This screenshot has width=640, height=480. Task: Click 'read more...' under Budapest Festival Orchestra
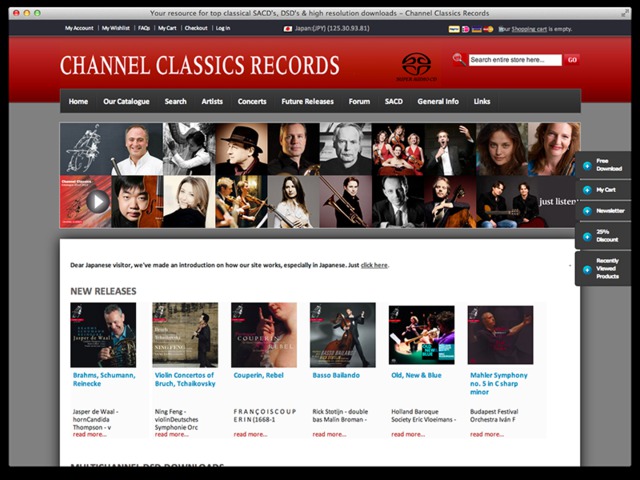487,435
